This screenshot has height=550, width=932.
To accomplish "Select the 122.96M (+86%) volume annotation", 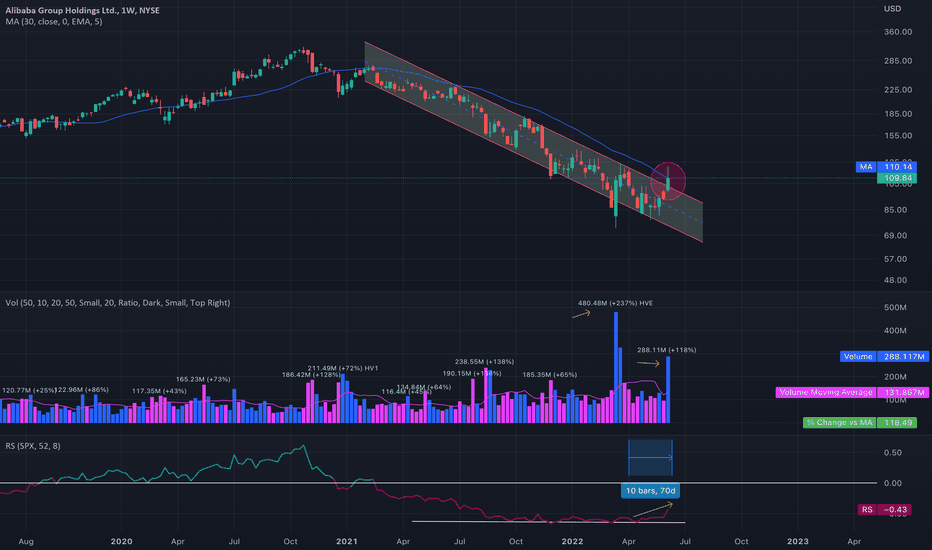I will pos(82,390).
